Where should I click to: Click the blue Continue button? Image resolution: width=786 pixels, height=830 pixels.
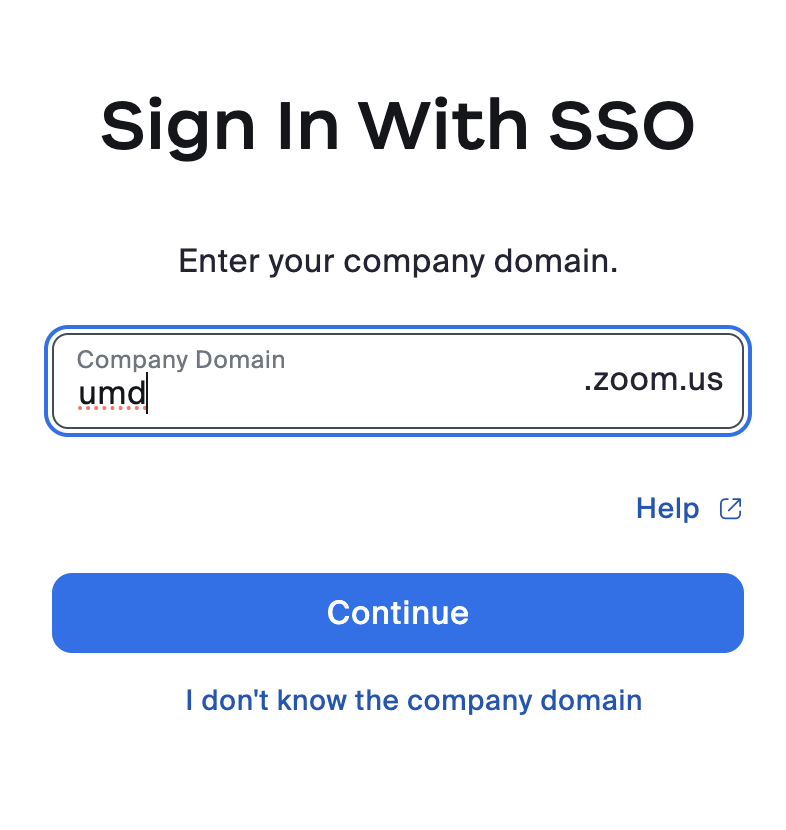pyautogui.click(x=397, y=612)
